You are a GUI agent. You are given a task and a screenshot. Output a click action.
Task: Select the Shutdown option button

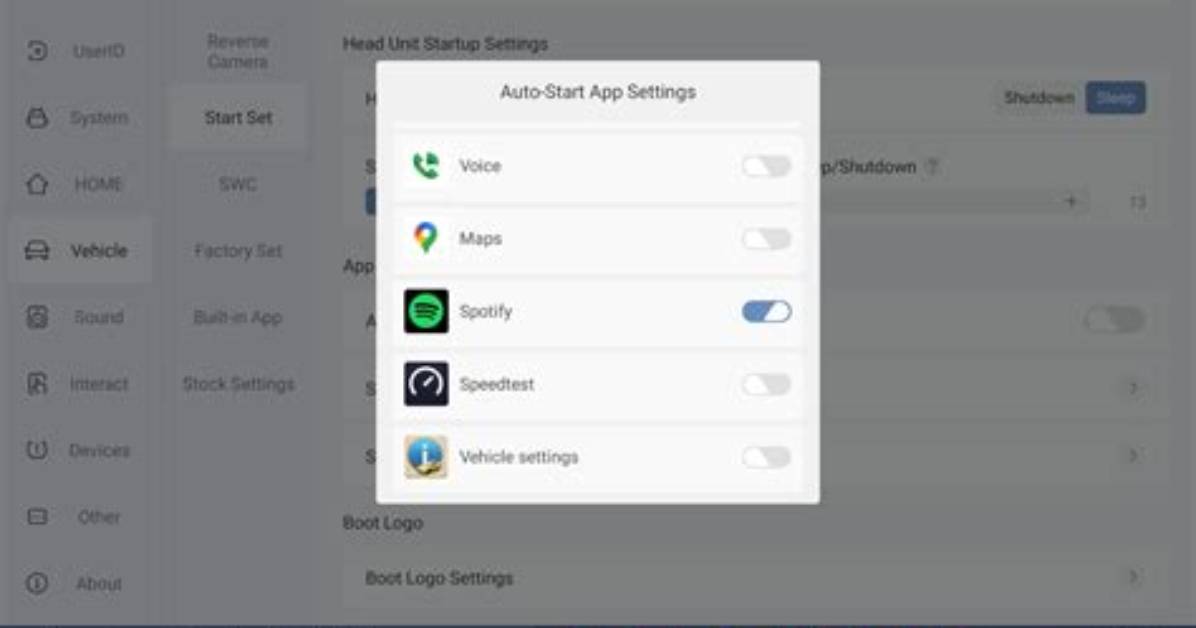point(1039,98)
